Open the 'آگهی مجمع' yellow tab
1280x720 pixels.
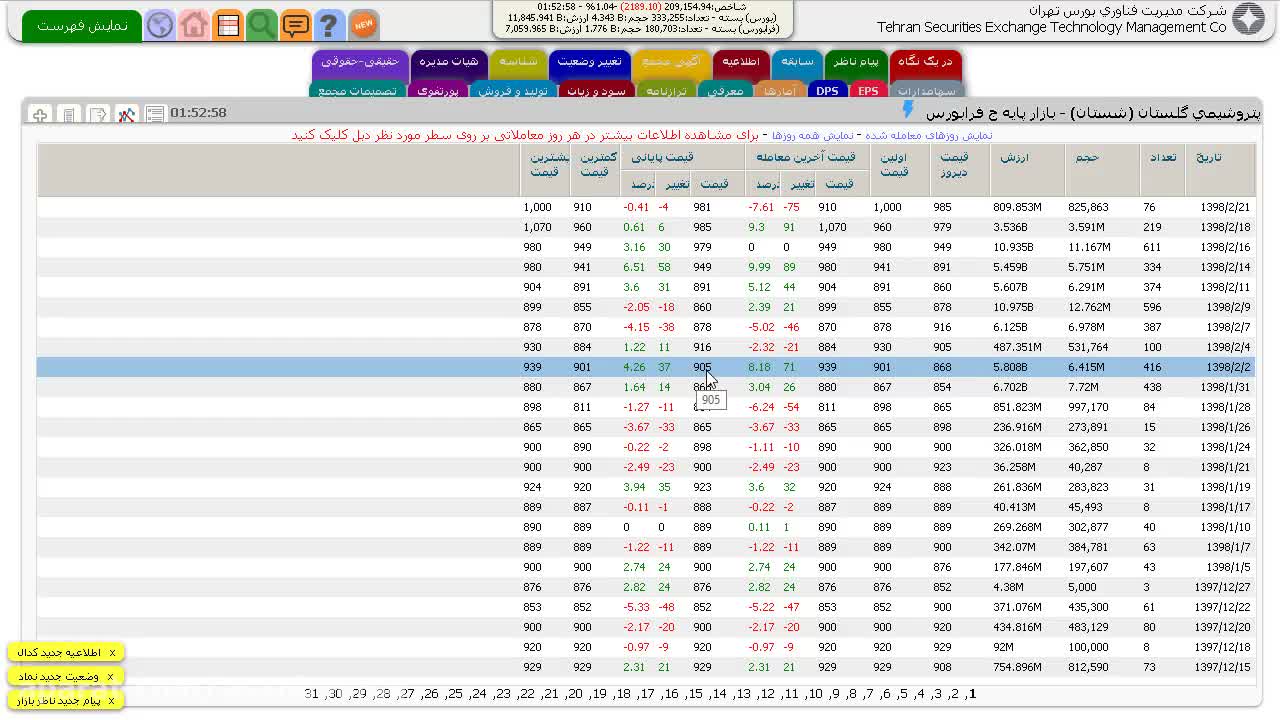(671, 64)
